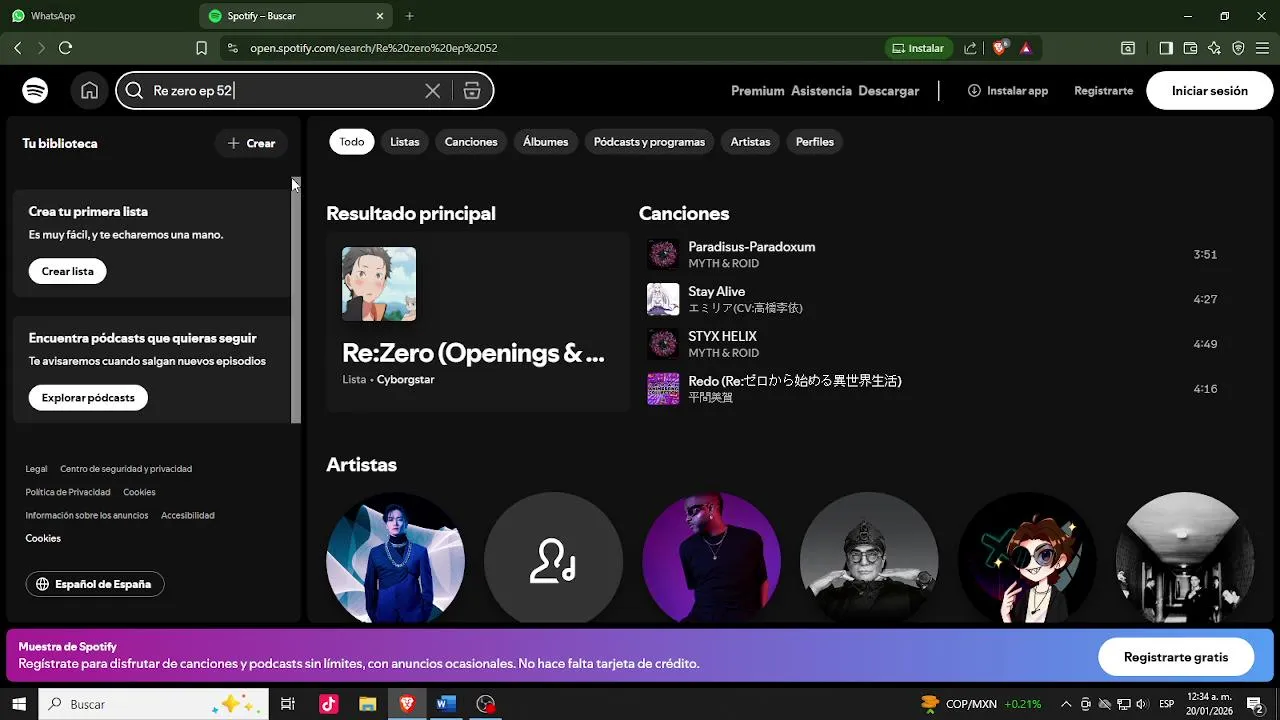Open TikTok from the taskbar

click(x=329, y=704)
